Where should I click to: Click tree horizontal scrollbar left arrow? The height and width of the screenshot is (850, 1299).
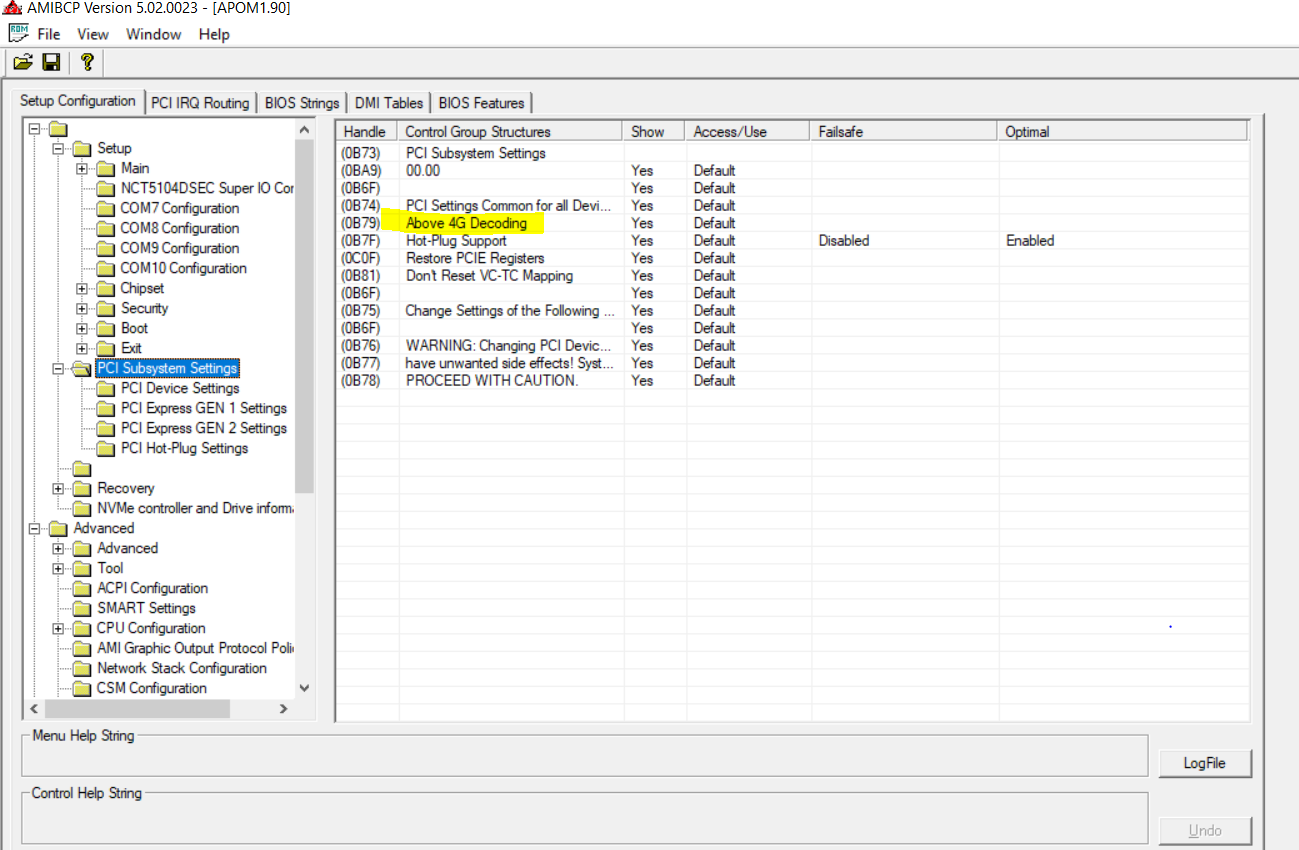(33, 708)
